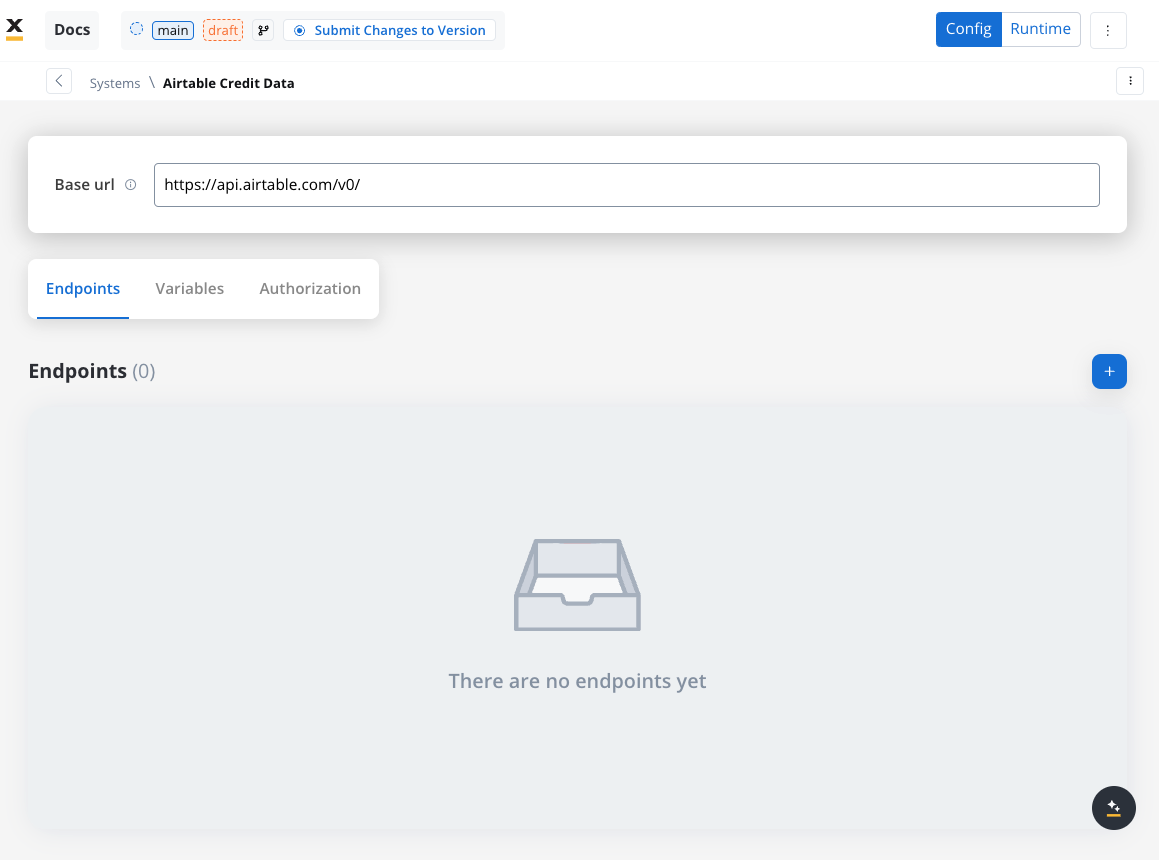
Task: Focus the Base url input field
Action: tap(627, 185)
